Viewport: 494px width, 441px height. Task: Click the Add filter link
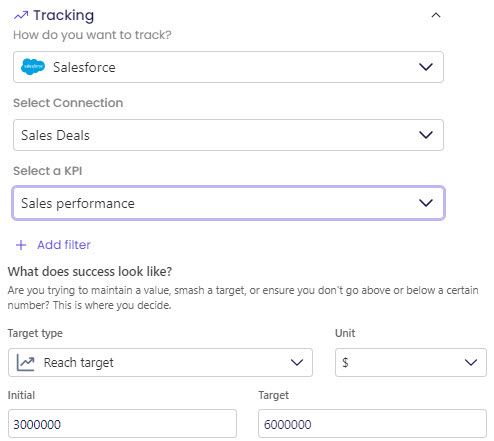(x=64, y=245)
